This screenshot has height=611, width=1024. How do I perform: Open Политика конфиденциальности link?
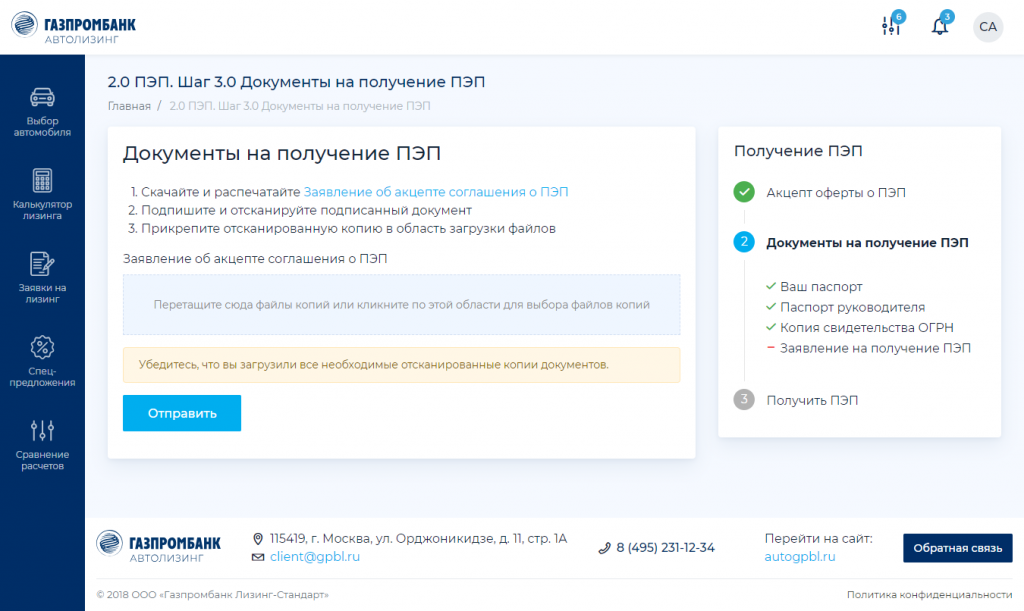tap(929, 595)
